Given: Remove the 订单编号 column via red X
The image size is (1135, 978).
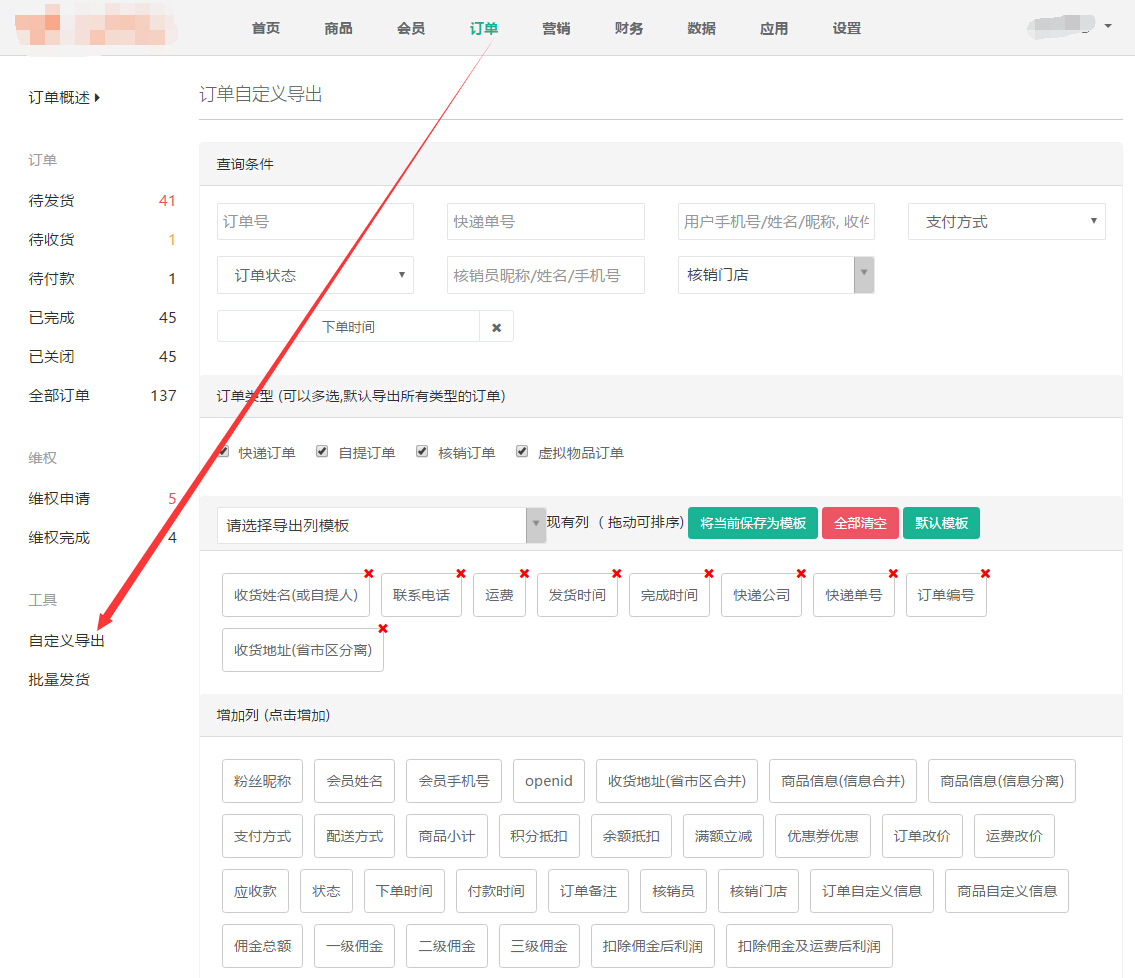Looking at the screenshot, I should (x=985, y=574).
